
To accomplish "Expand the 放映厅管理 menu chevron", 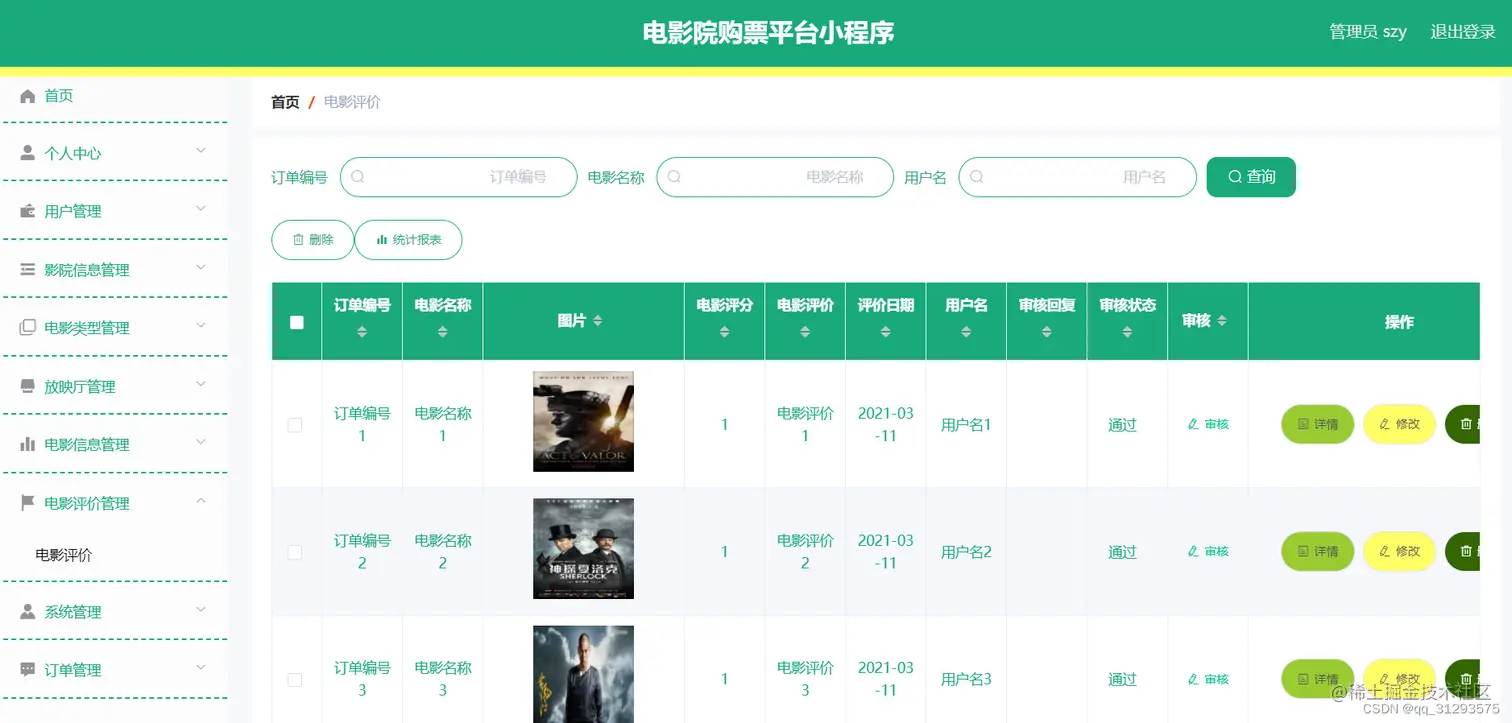I will point(201,384).
